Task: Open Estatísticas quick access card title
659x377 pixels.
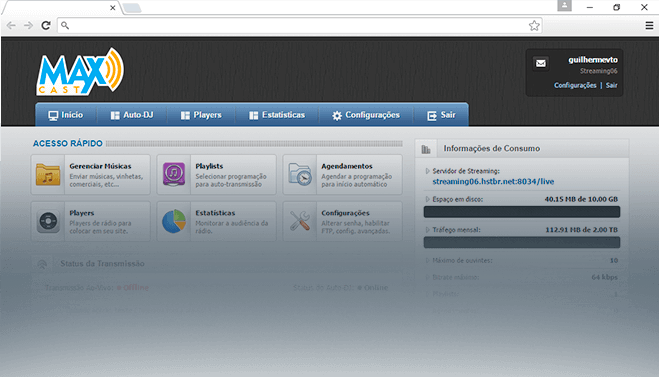Action: click(215, 213)
